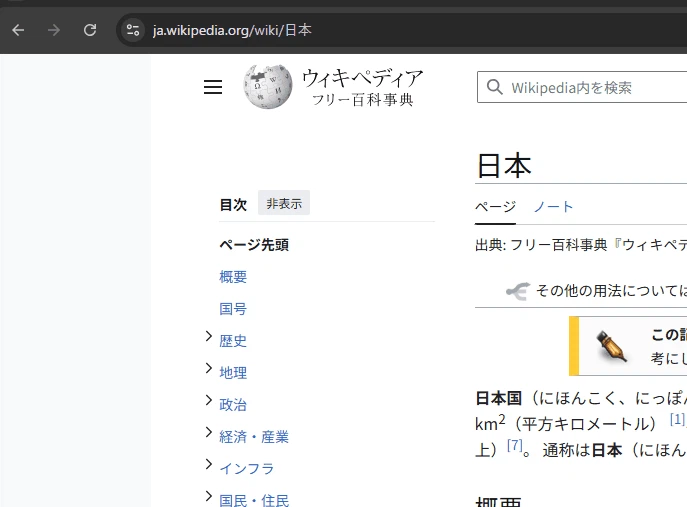The width and height of the screenshot is (687, 507).
Task: Click the disambiguation arrow icon
Action: 518,291
